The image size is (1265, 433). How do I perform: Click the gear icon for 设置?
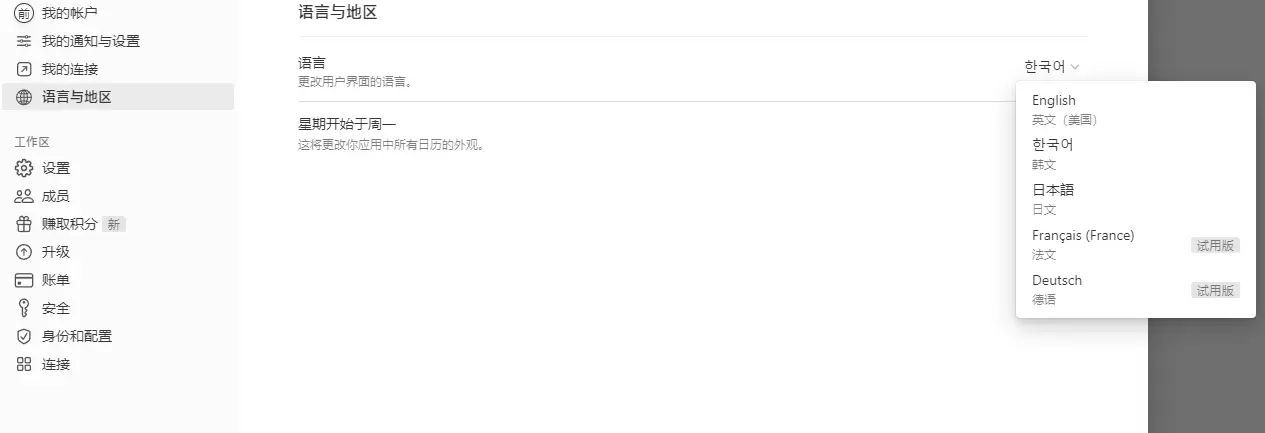24,168
